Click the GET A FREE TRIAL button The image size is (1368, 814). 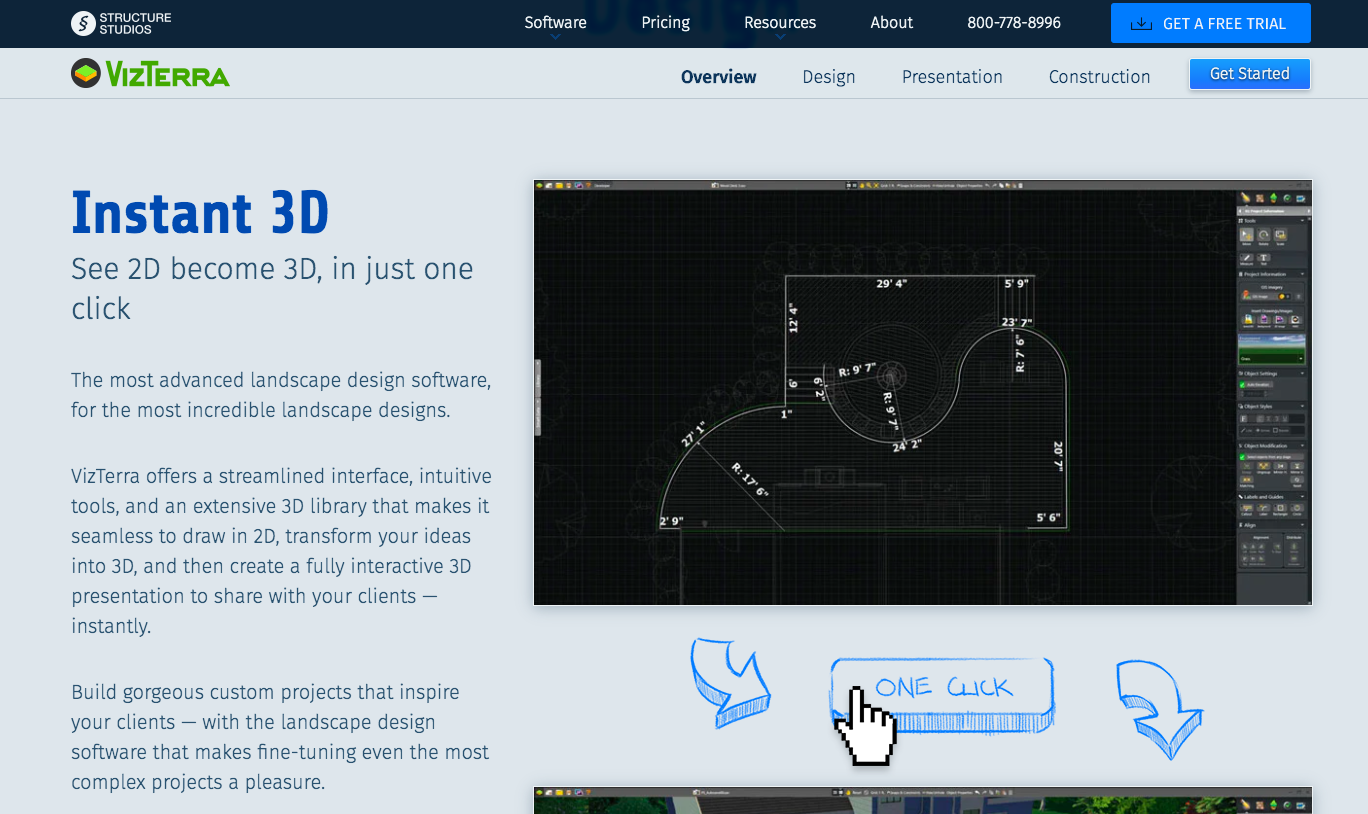coord(1211,23)
